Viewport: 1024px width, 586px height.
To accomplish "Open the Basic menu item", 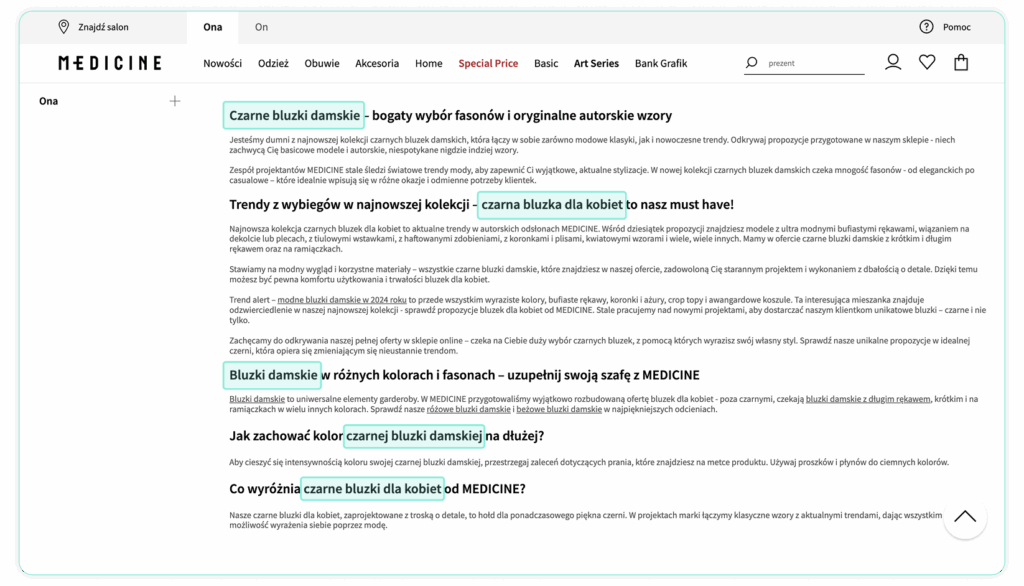I will tap(546, 63).
